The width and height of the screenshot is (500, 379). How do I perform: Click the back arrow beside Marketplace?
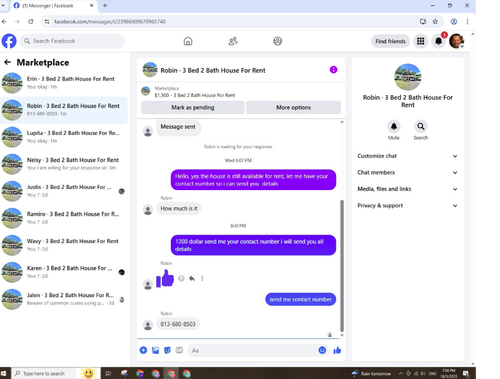point(8,62)
